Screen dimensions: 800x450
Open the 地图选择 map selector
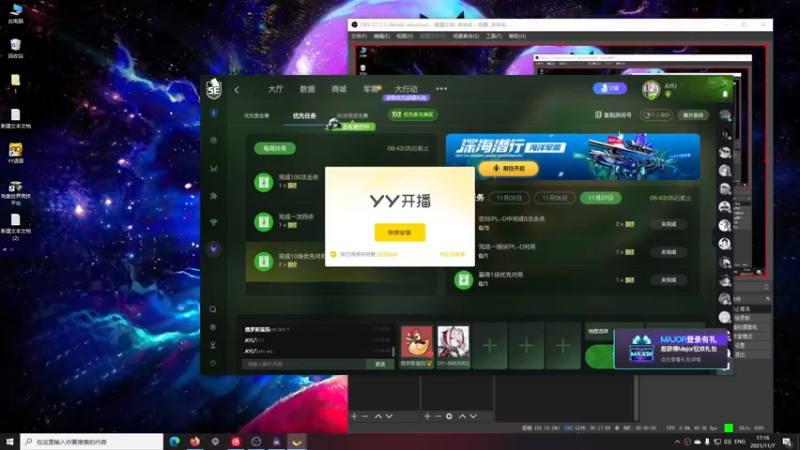click(x=600, y=332)
